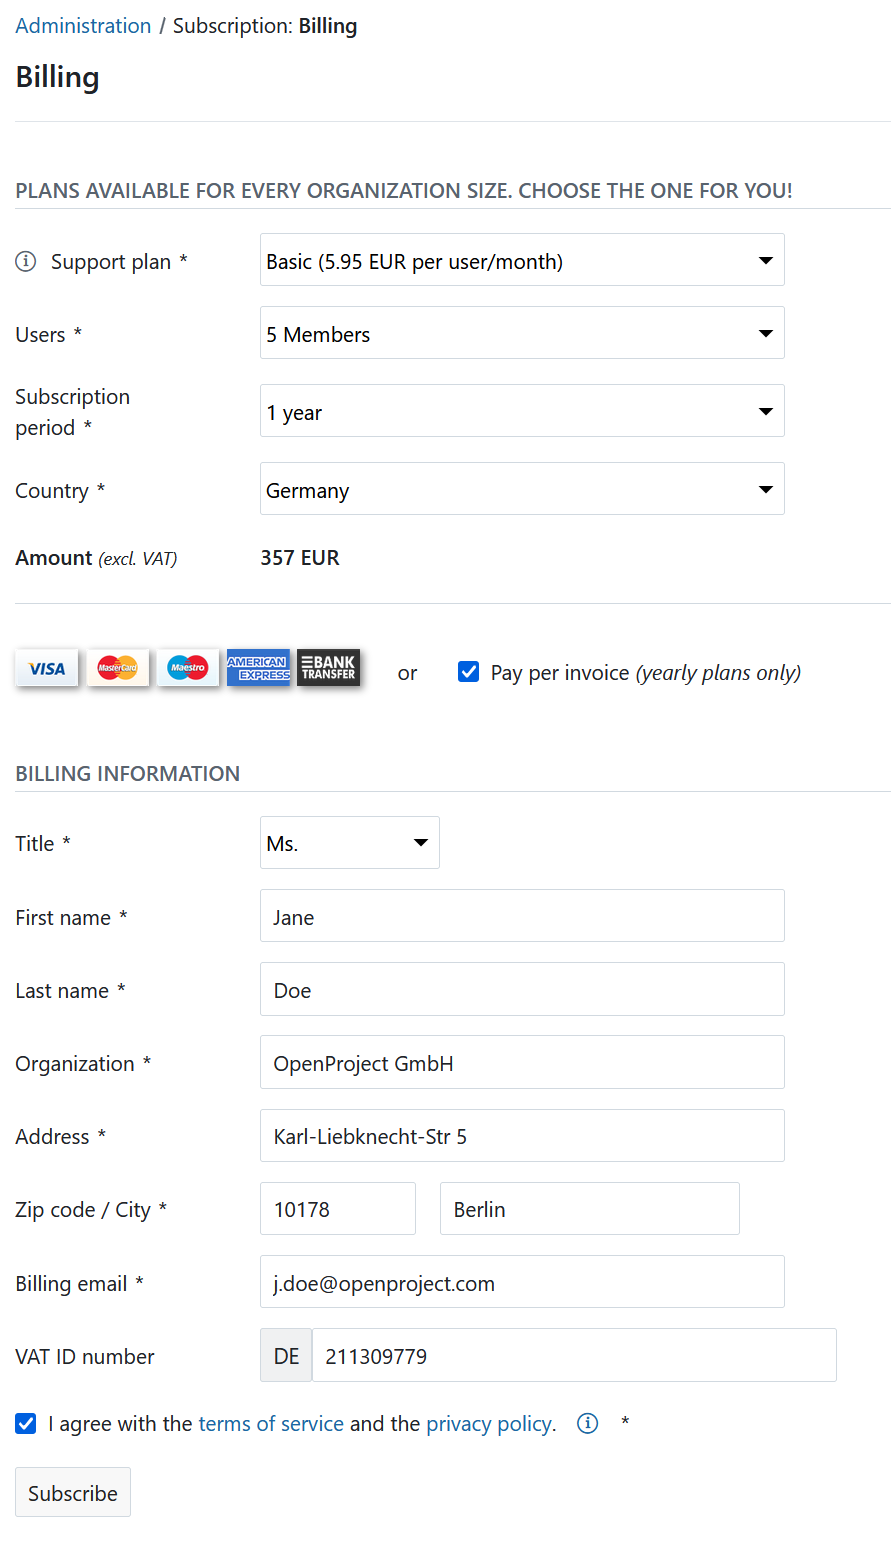Viewport: 891px width, 1561px height.
Task: Click the Maestro card icon
Action: [187, 667]
